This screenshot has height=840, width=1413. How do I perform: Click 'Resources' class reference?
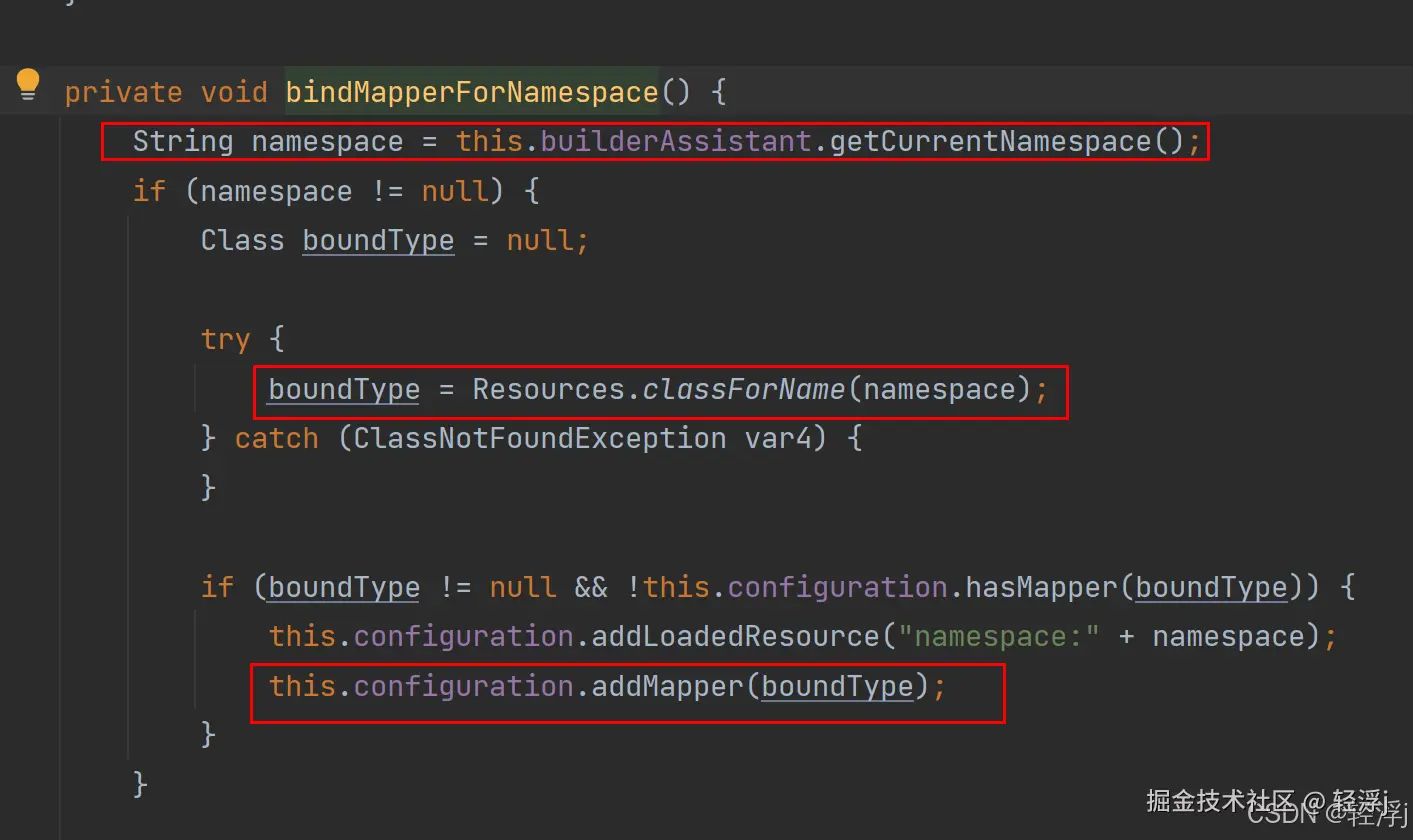pos(548,389)
